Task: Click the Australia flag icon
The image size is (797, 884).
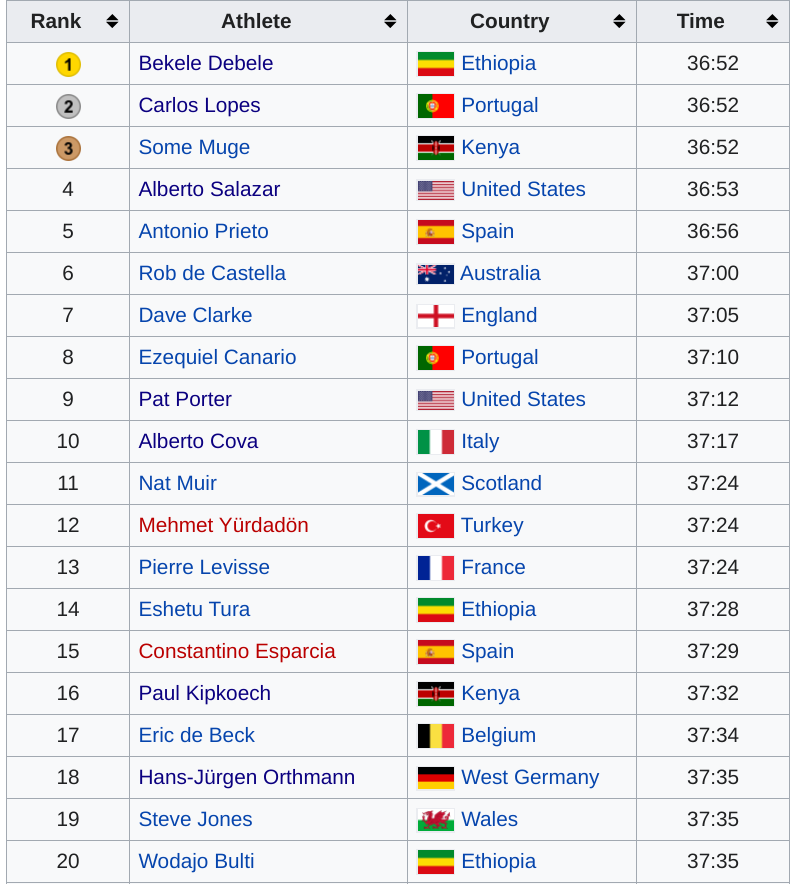Action: (436, 274)
